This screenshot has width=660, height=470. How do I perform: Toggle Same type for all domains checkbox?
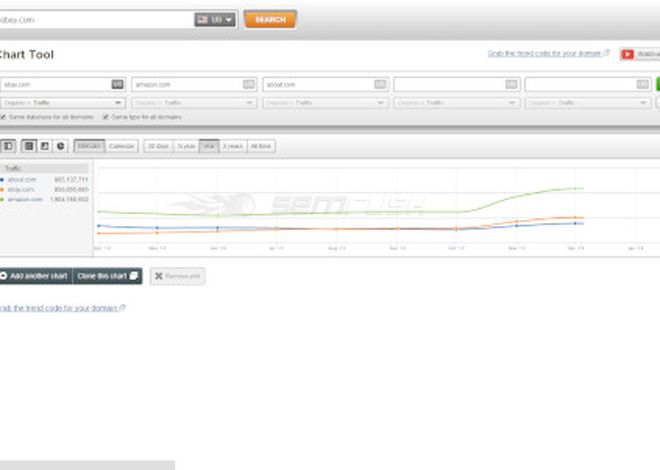[x=106, y=117]
